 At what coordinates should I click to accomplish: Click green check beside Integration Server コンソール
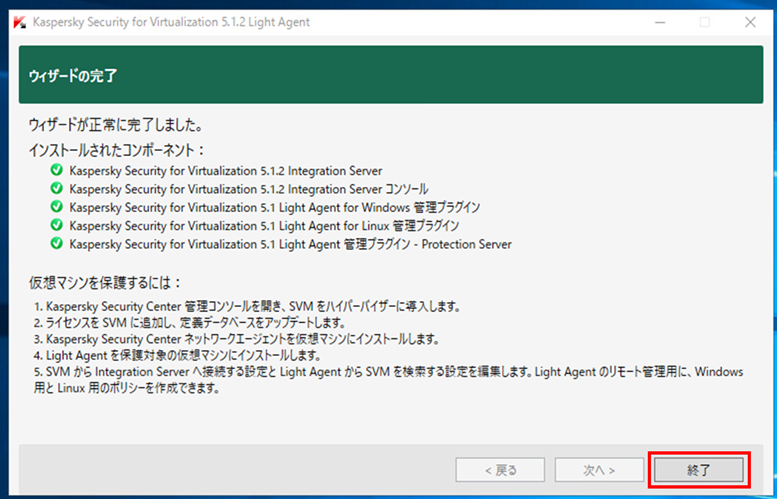click(x=57, y=189)
